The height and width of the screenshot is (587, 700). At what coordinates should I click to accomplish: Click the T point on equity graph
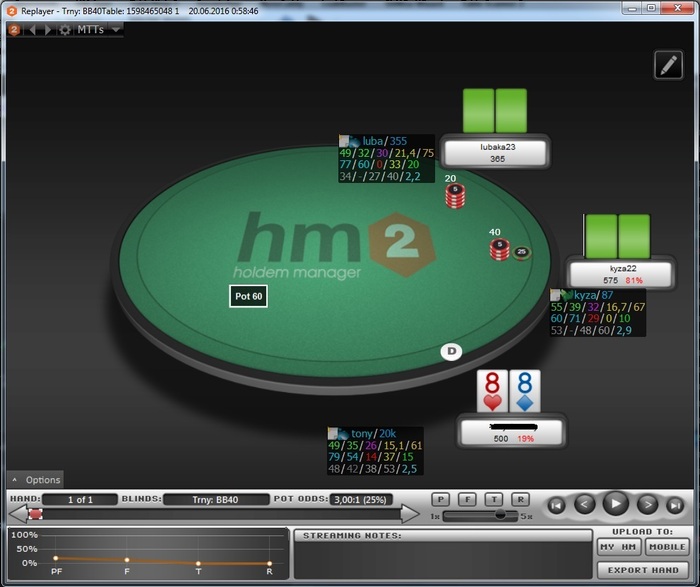click(x=198, y=563)
